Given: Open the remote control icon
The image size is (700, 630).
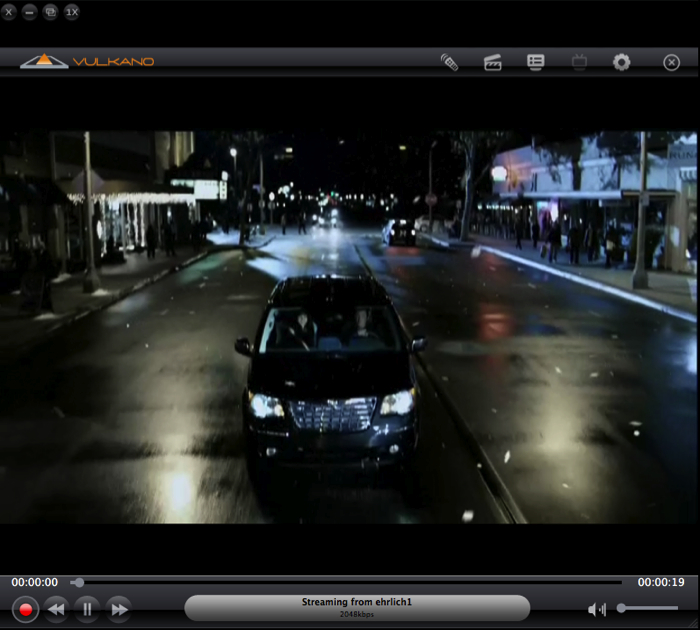Looking at the screenshot, I should click(450, 62).
